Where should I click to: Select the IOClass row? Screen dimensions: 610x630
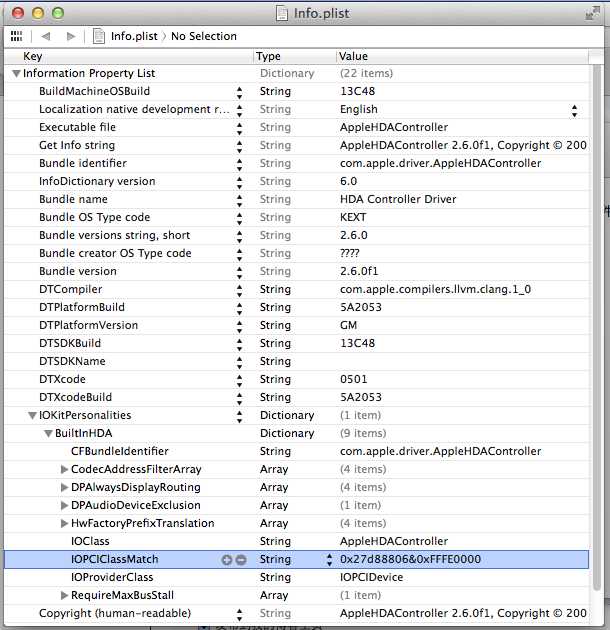(x=297, y=541)
